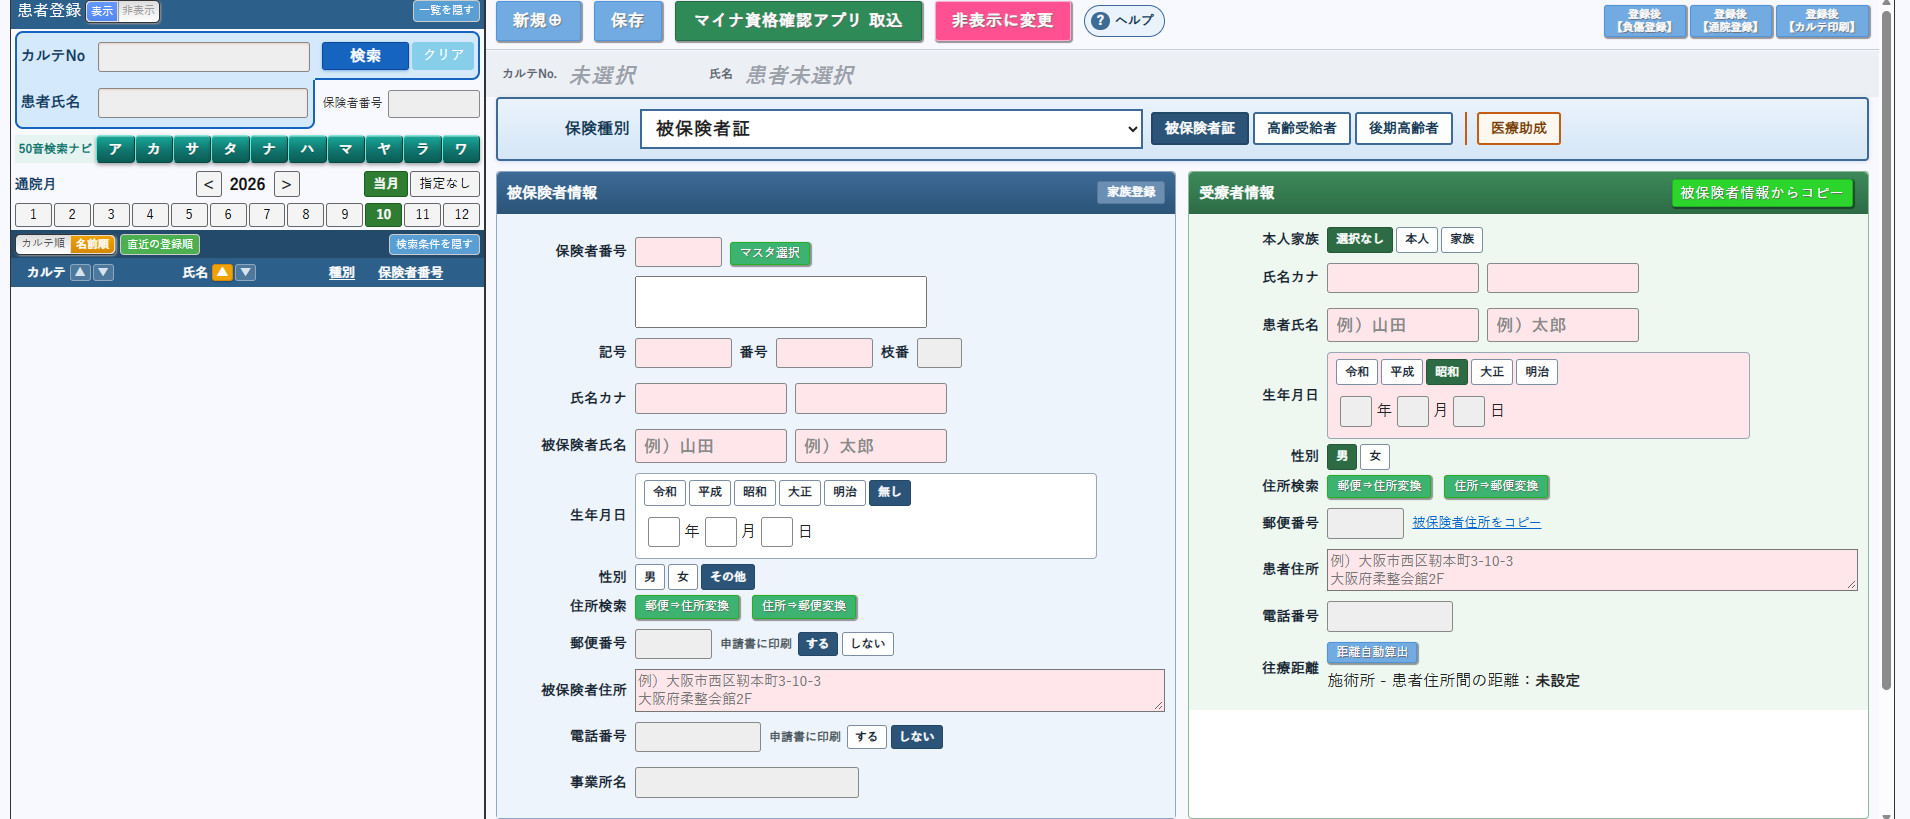Switch patient list to 非表示 mode
Screen dimensions: 1910x819
pos(139,11)
